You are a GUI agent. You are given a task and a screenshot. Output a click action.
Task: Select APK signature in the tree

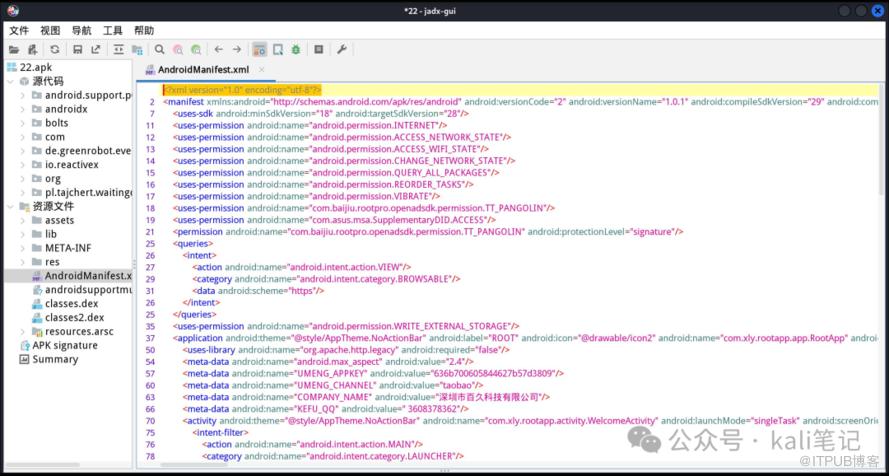click(65, 345)
